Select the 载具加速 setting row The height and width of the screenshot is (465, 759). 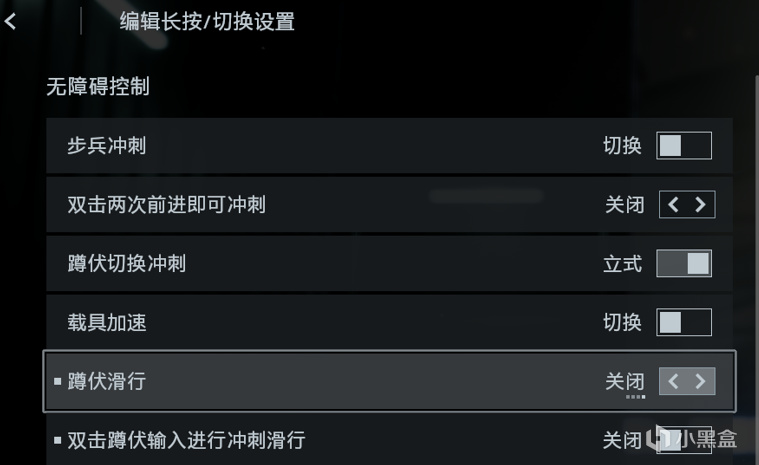[300, 322]
